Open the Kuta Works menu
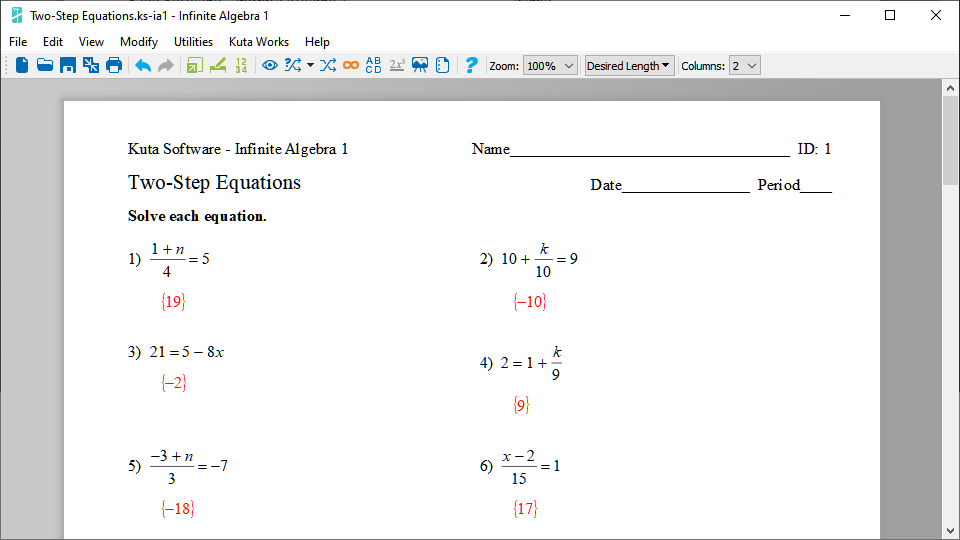The image size is (960, 540). [x=258, y=42]
